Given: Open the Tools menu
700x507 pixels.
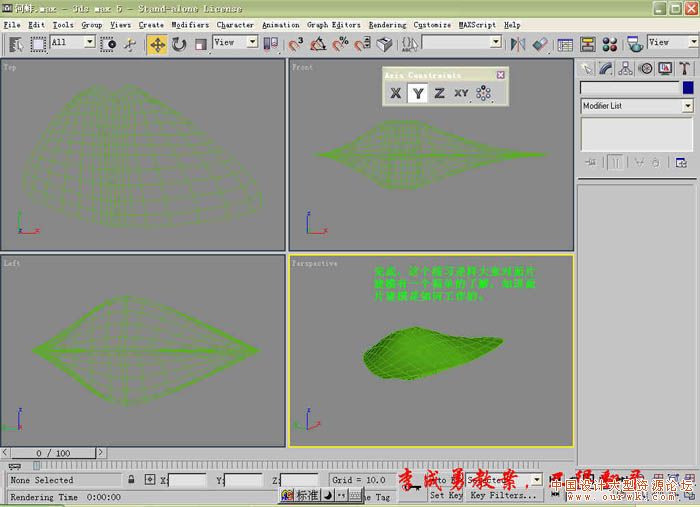Looking at the screenshot, I should [x=63, y=25].
